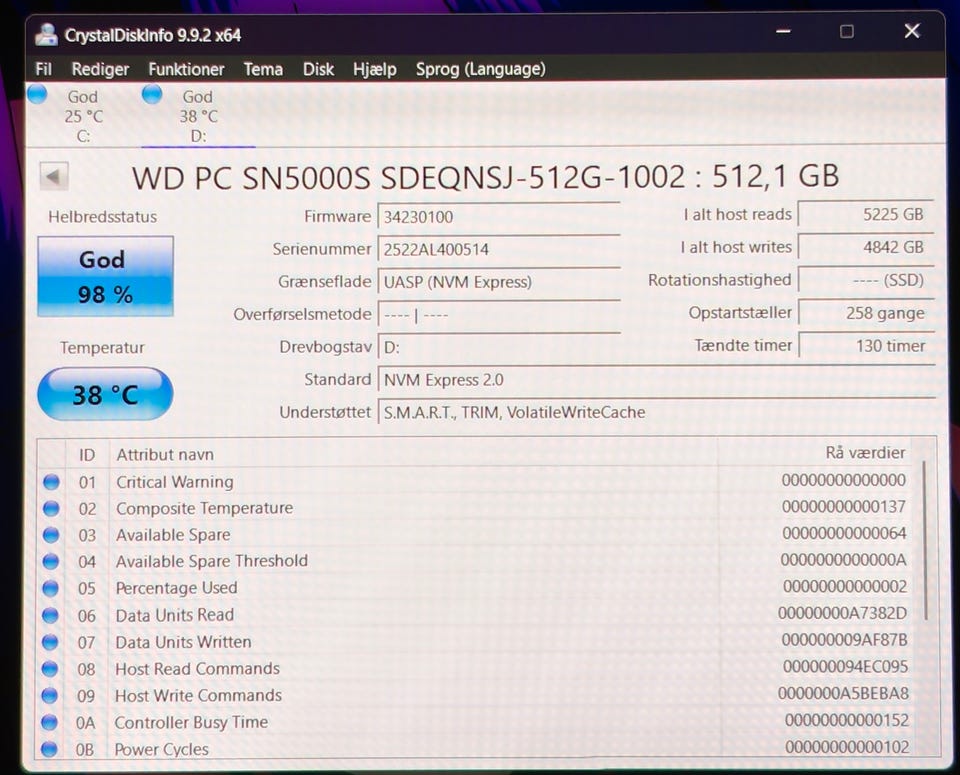Viewport: 960px width, 775px height.
Task: Click status orb beside Data Units Read
Action: pyautogui.click(x=50, y=615)
